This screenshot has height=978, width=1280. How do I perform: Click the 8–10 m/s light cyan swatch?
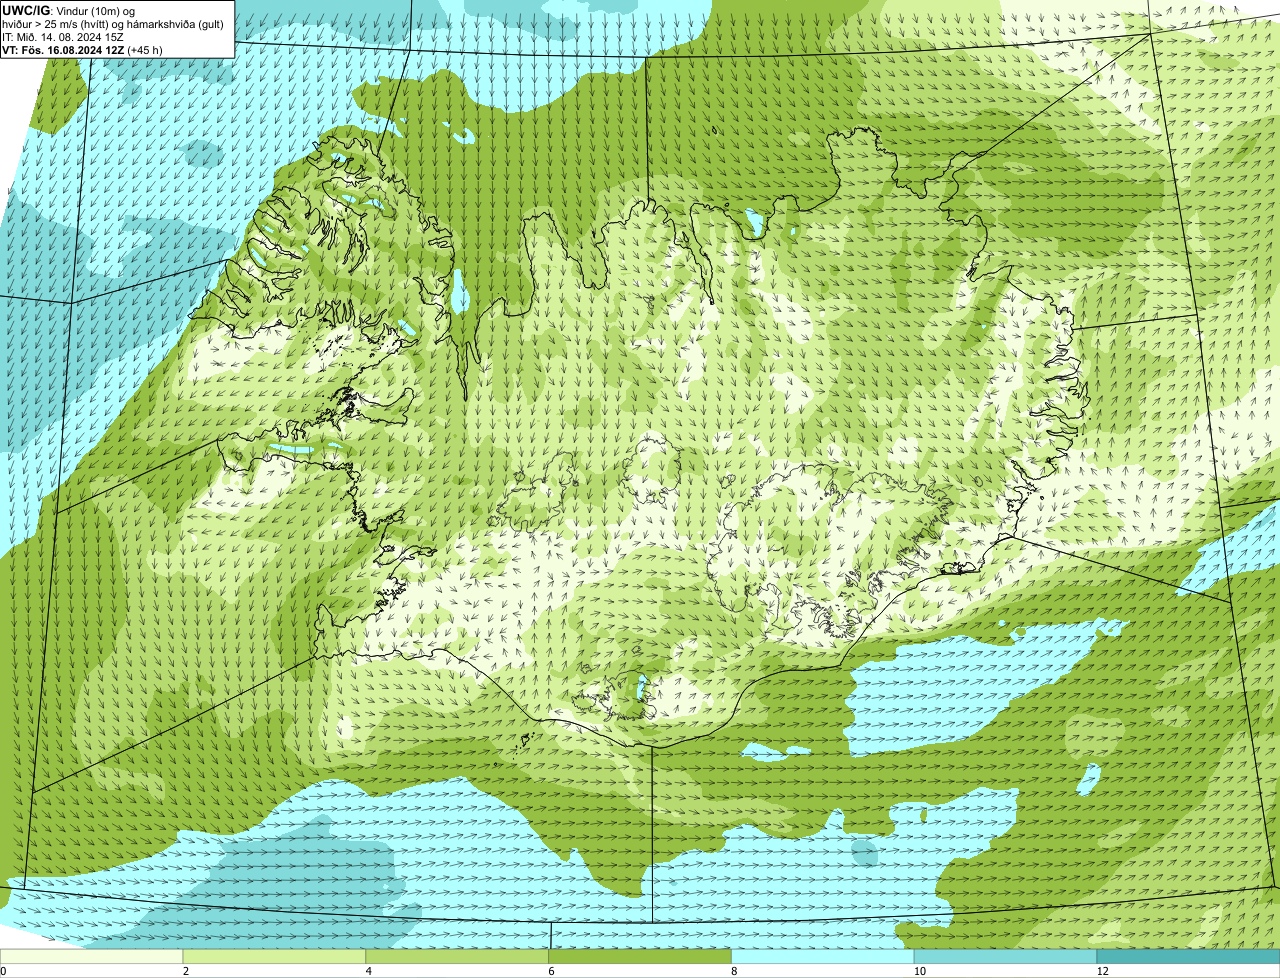824,957
